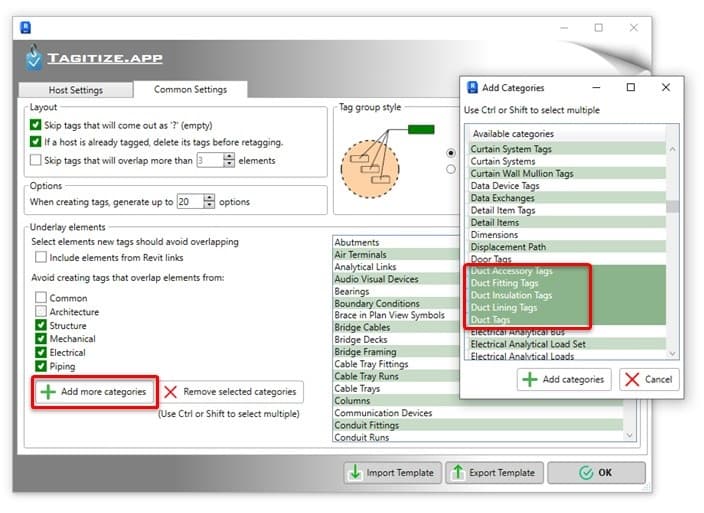The image size is (704, 513).
Task: Switch to the Common Settings tab
Action: pyautogui.click(x=190, y=89)
